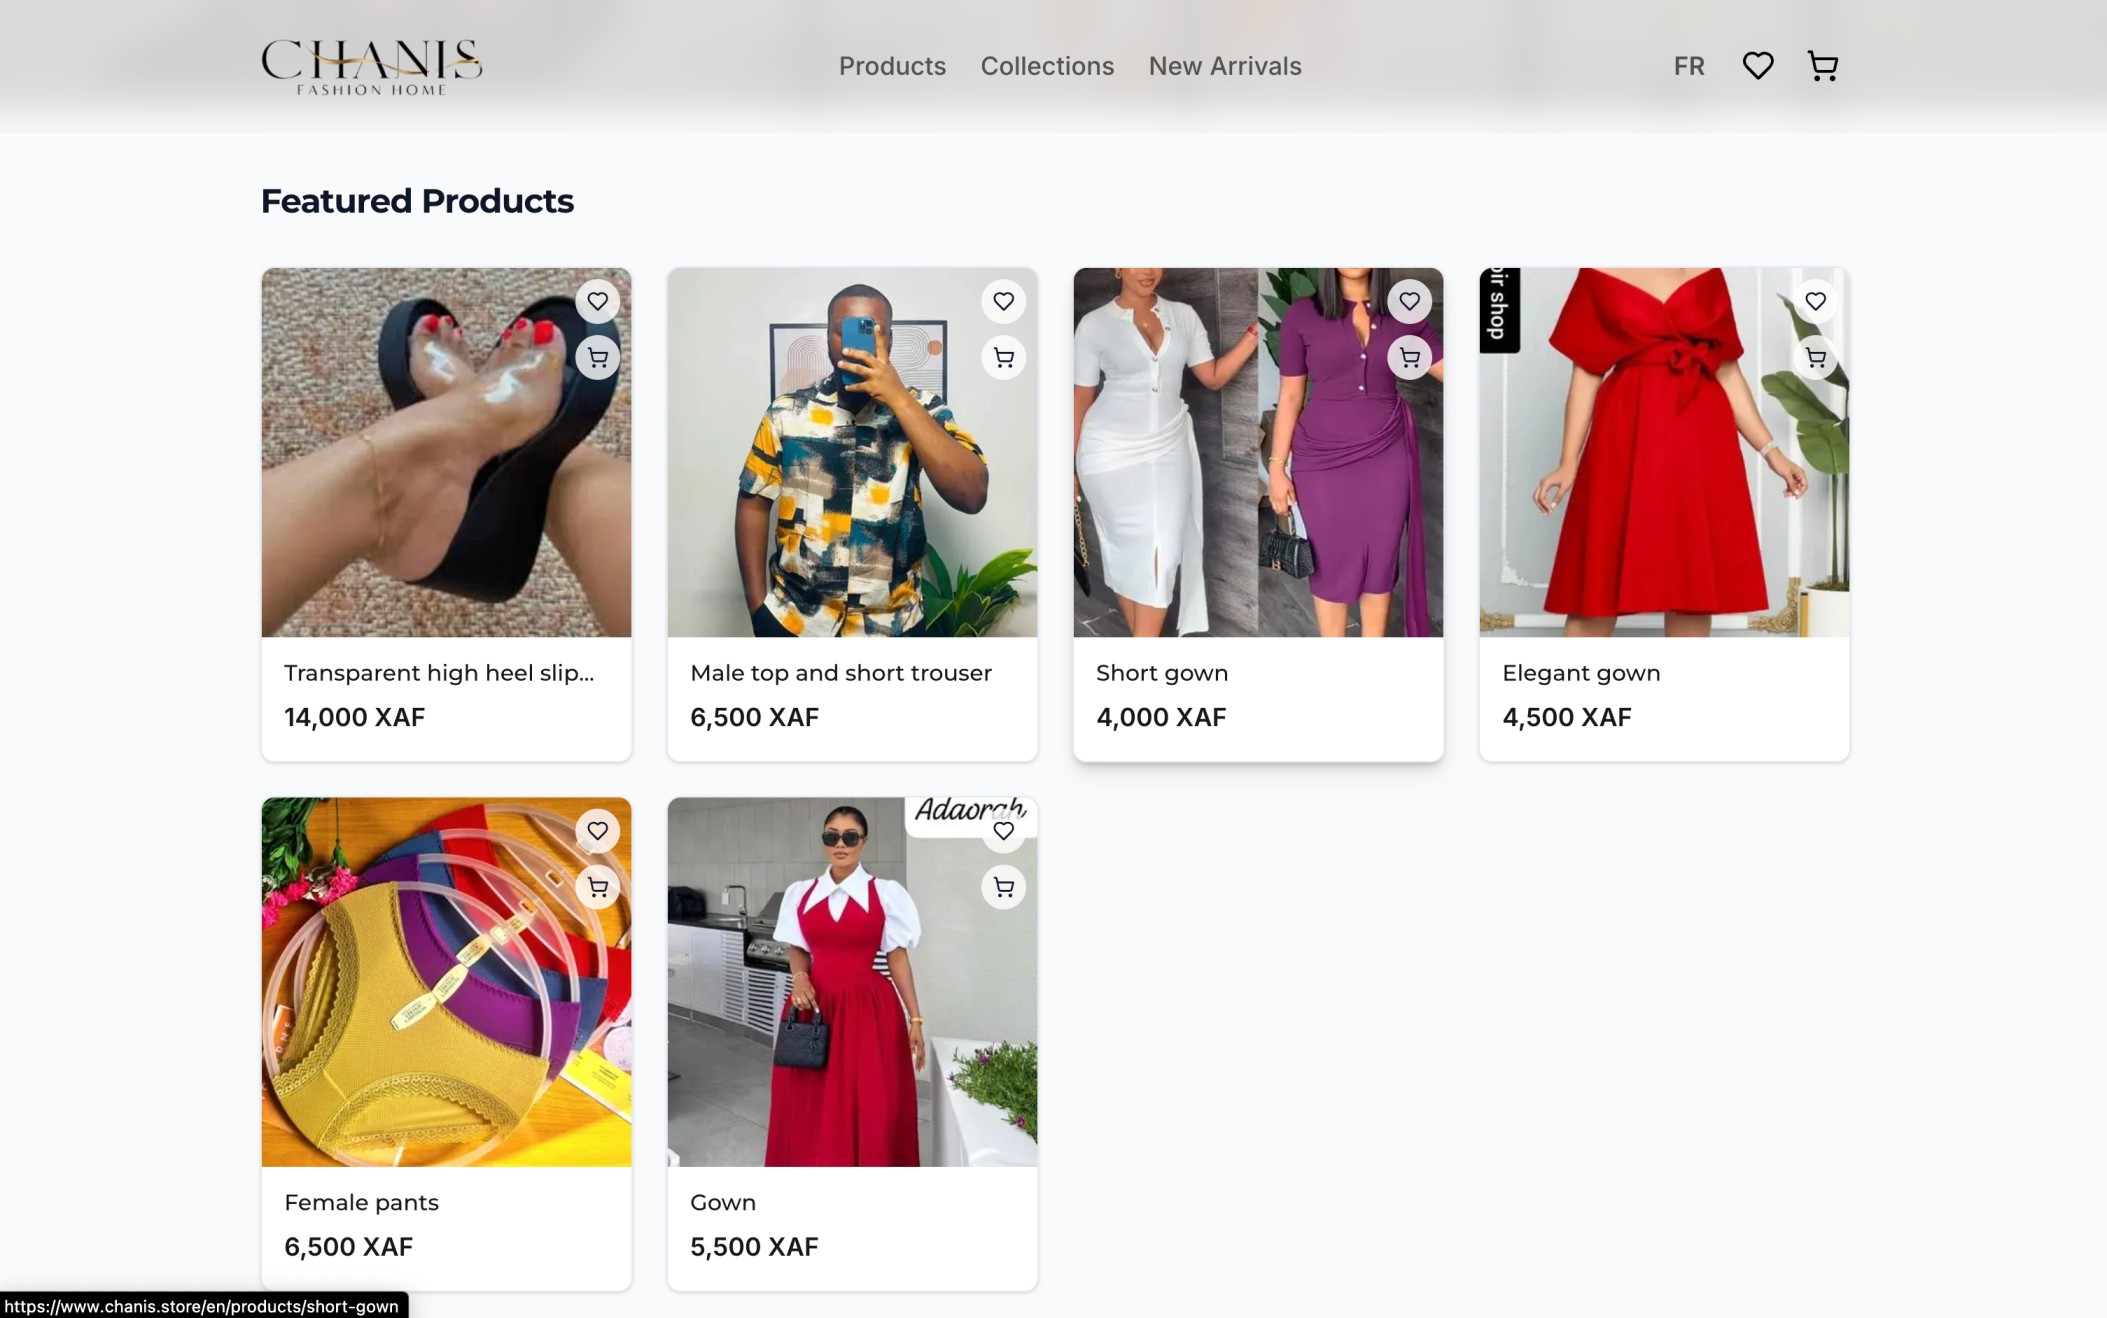Open the Products menu item

click(x=892, y=65)
